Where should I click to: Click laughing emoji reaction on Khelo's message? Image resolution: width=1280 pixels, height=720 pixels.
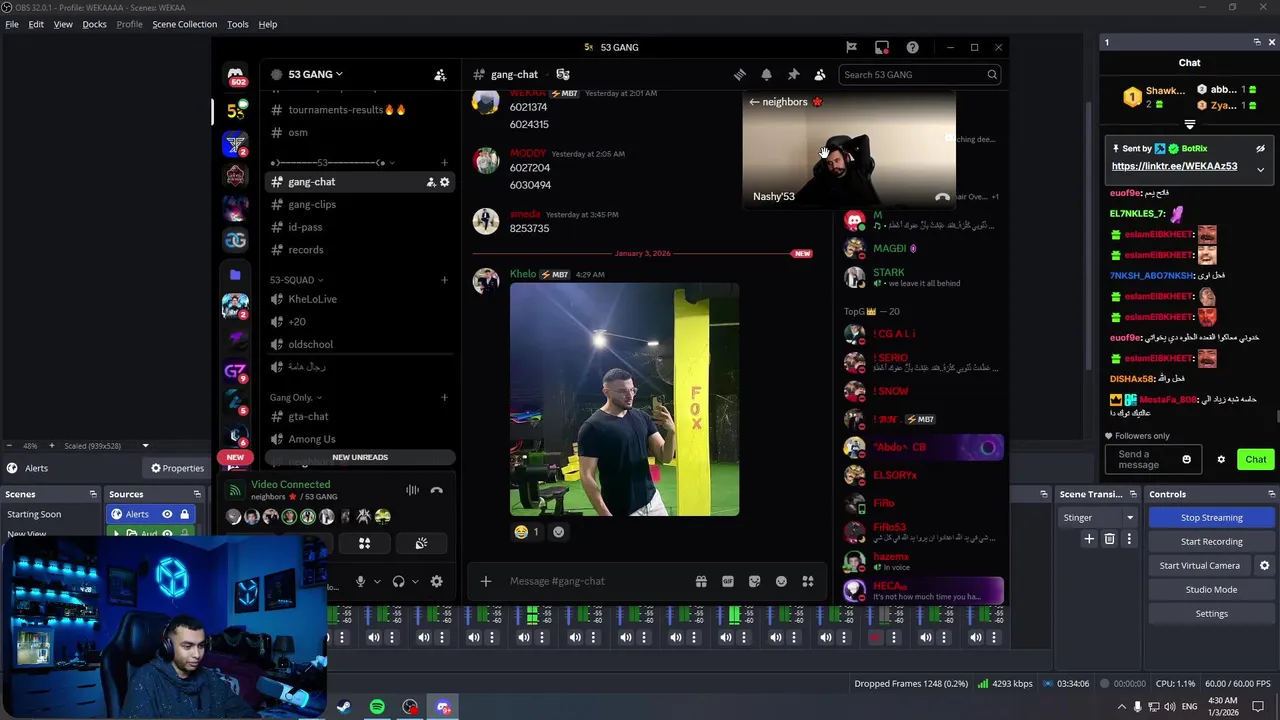point(526,532)
